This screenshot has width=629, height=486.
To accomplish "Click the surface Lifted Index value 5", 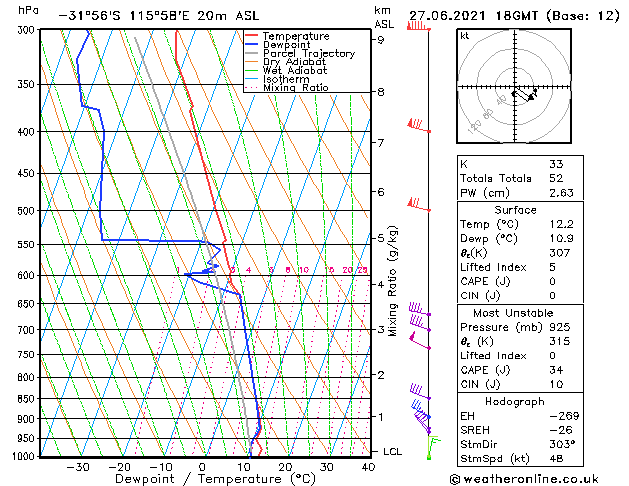I will [x=553, y=267].
